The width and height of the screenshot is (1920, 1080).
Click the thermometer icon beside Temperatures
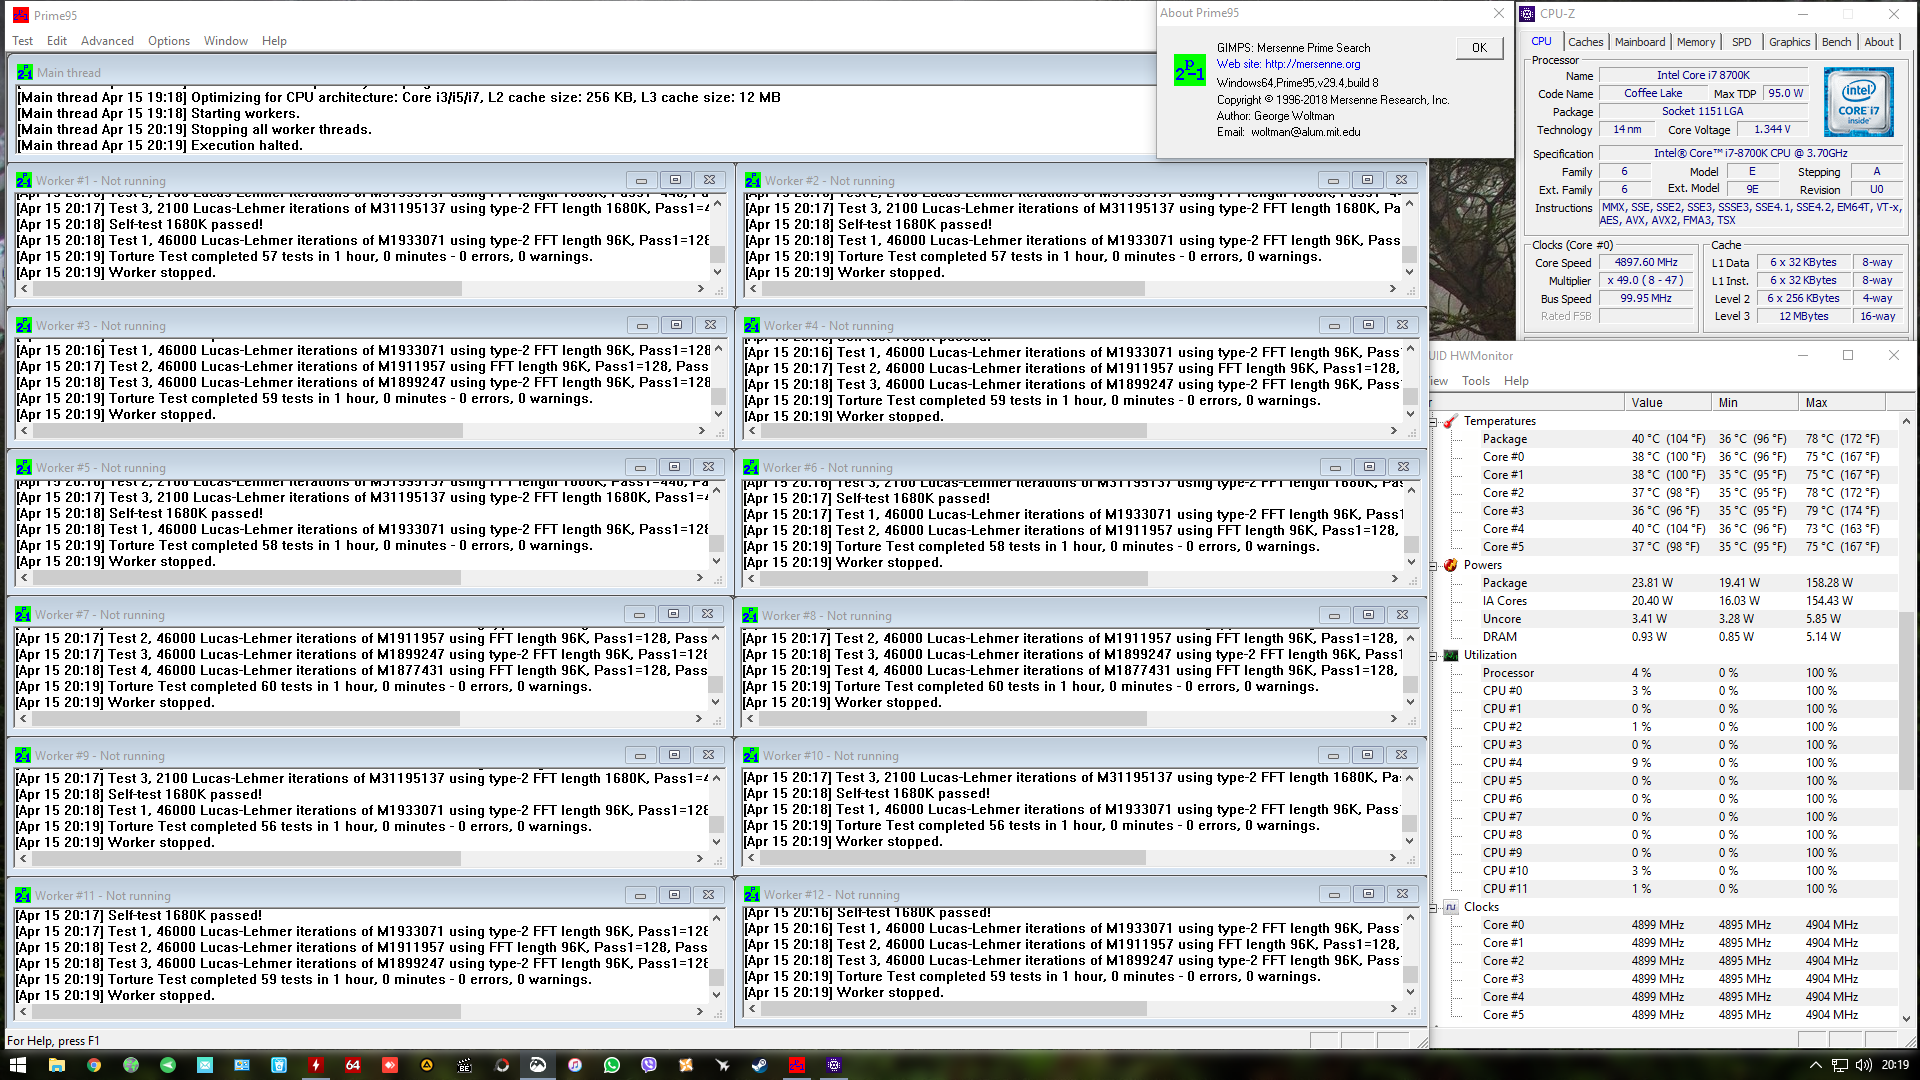(1450, 421)
